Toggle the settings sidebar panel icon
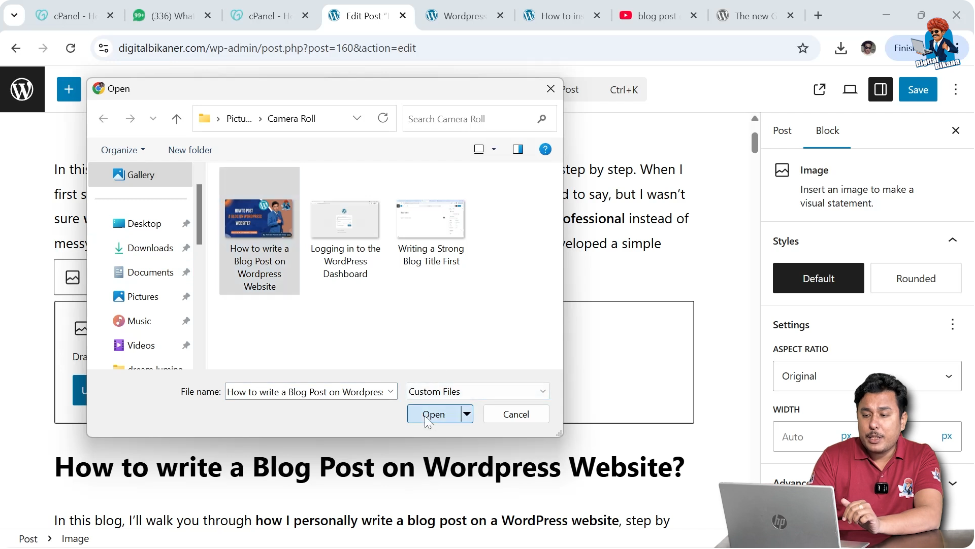Viewport: 975px width, 549px height. click(x=880, y=90)
